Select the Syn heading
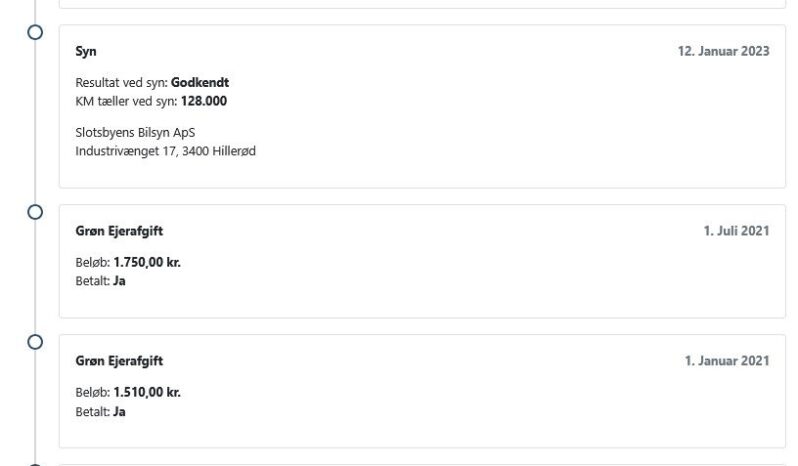 pos(86,52)
